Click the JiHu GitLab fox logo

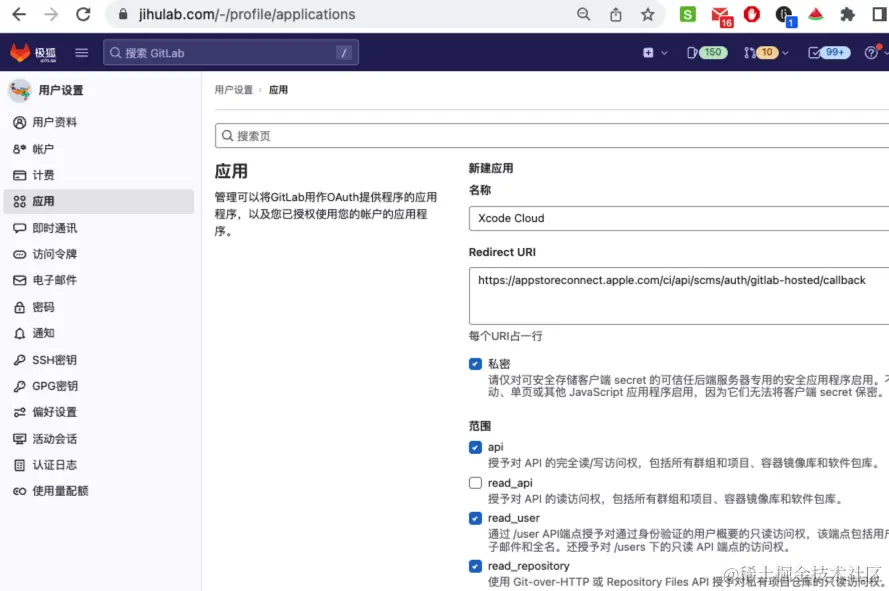point(20,52)
